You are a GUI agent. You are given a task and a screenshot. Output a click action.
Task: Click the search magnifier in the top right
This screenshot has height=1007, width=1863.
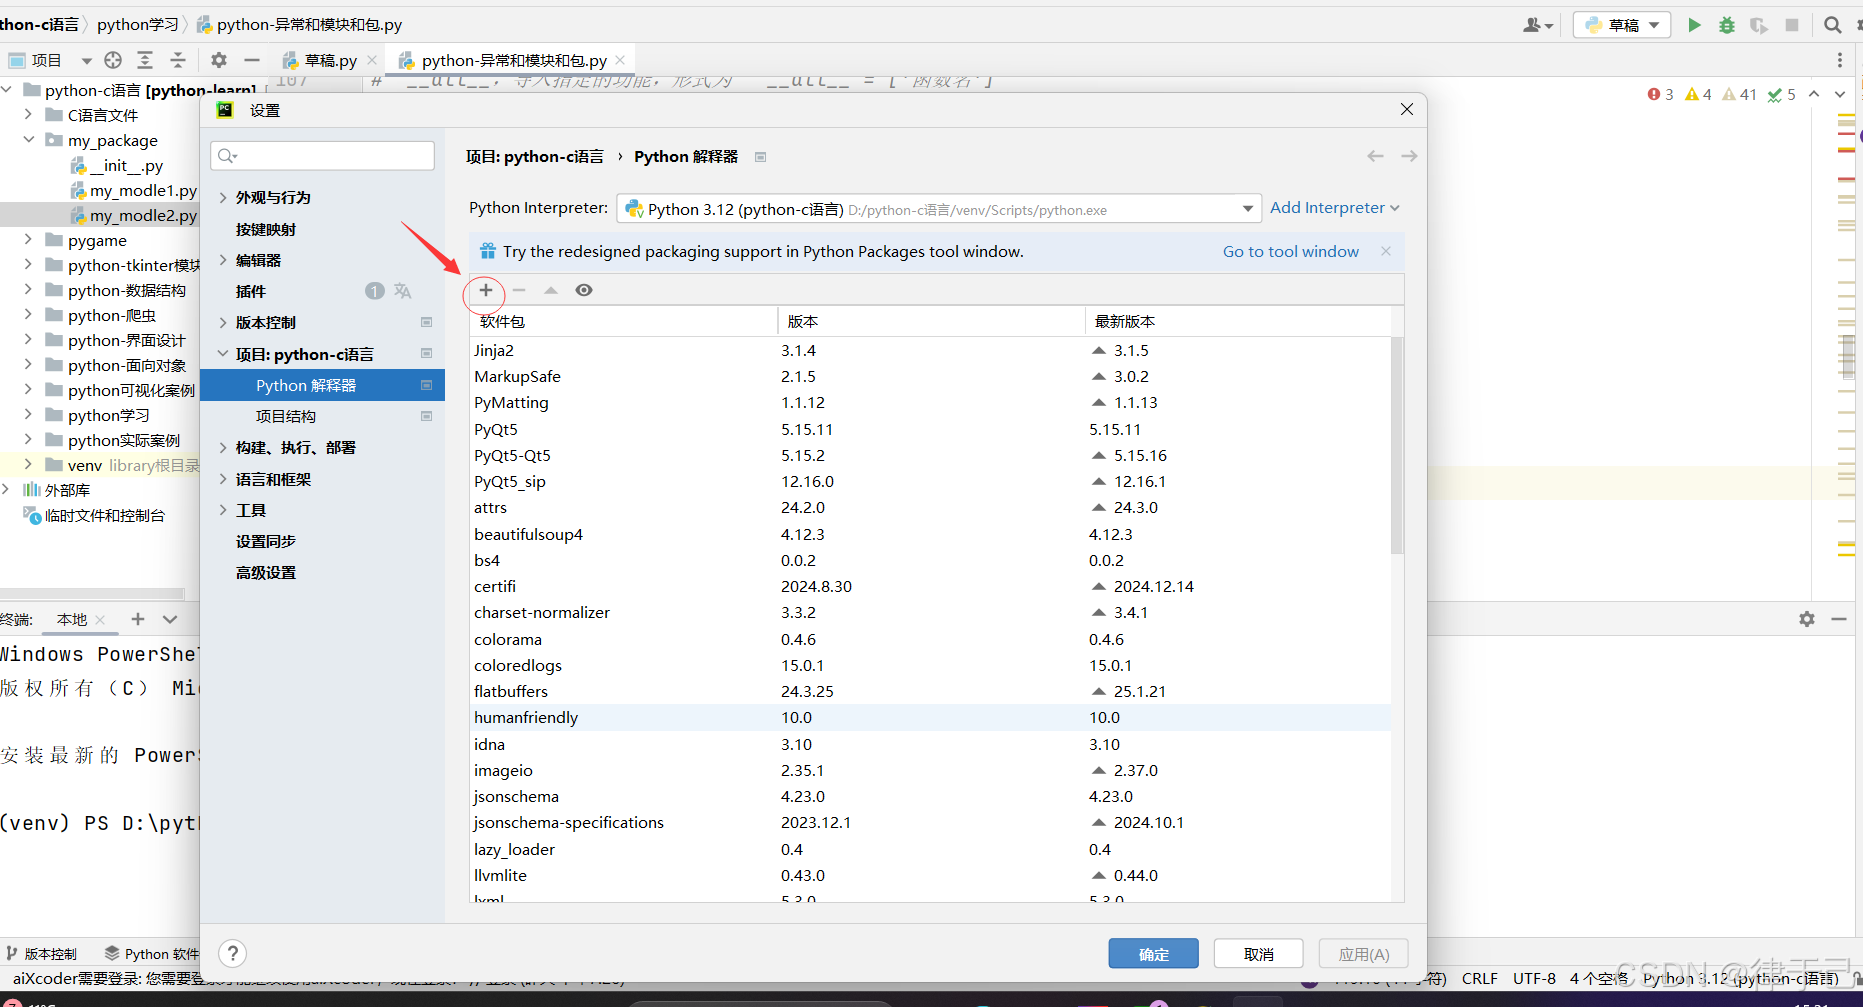pos(1833,25)
